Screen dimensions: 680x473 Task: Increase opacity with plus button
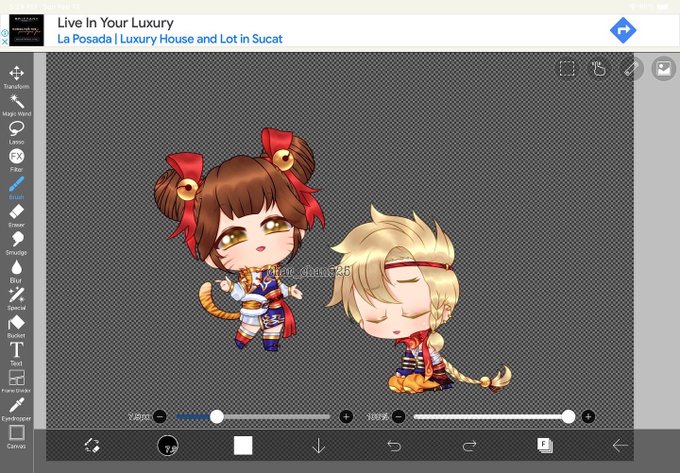click(x=588, y=417)
